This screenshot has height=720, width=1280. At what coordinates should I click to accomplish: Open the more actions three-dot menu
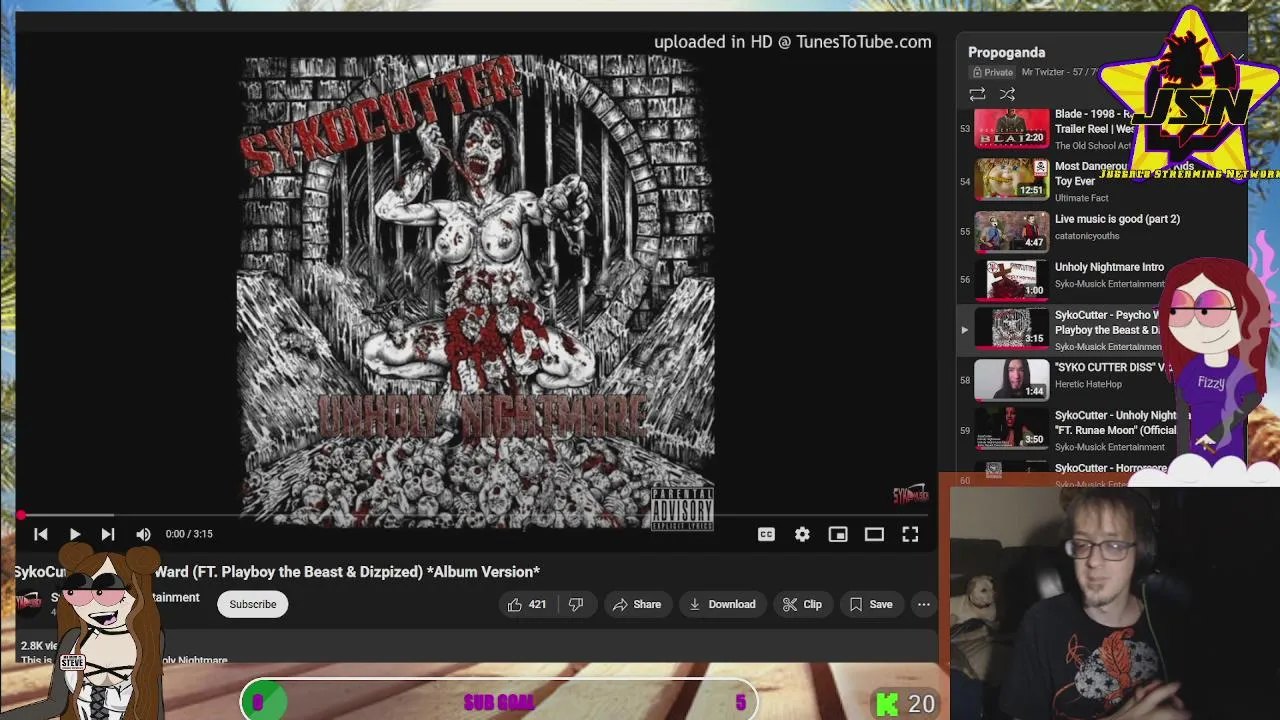pyautogui.click(x=924, y=604)
